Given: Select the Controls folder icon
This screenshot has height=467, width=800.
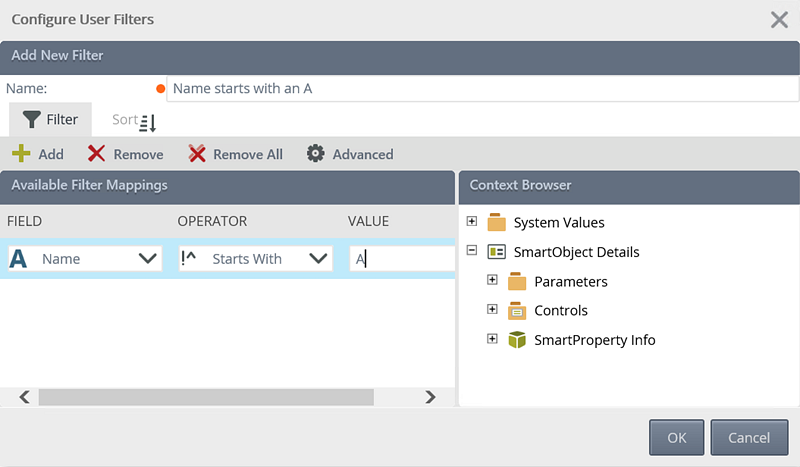Looking at the screenshot, I should (x=517, y=311).
